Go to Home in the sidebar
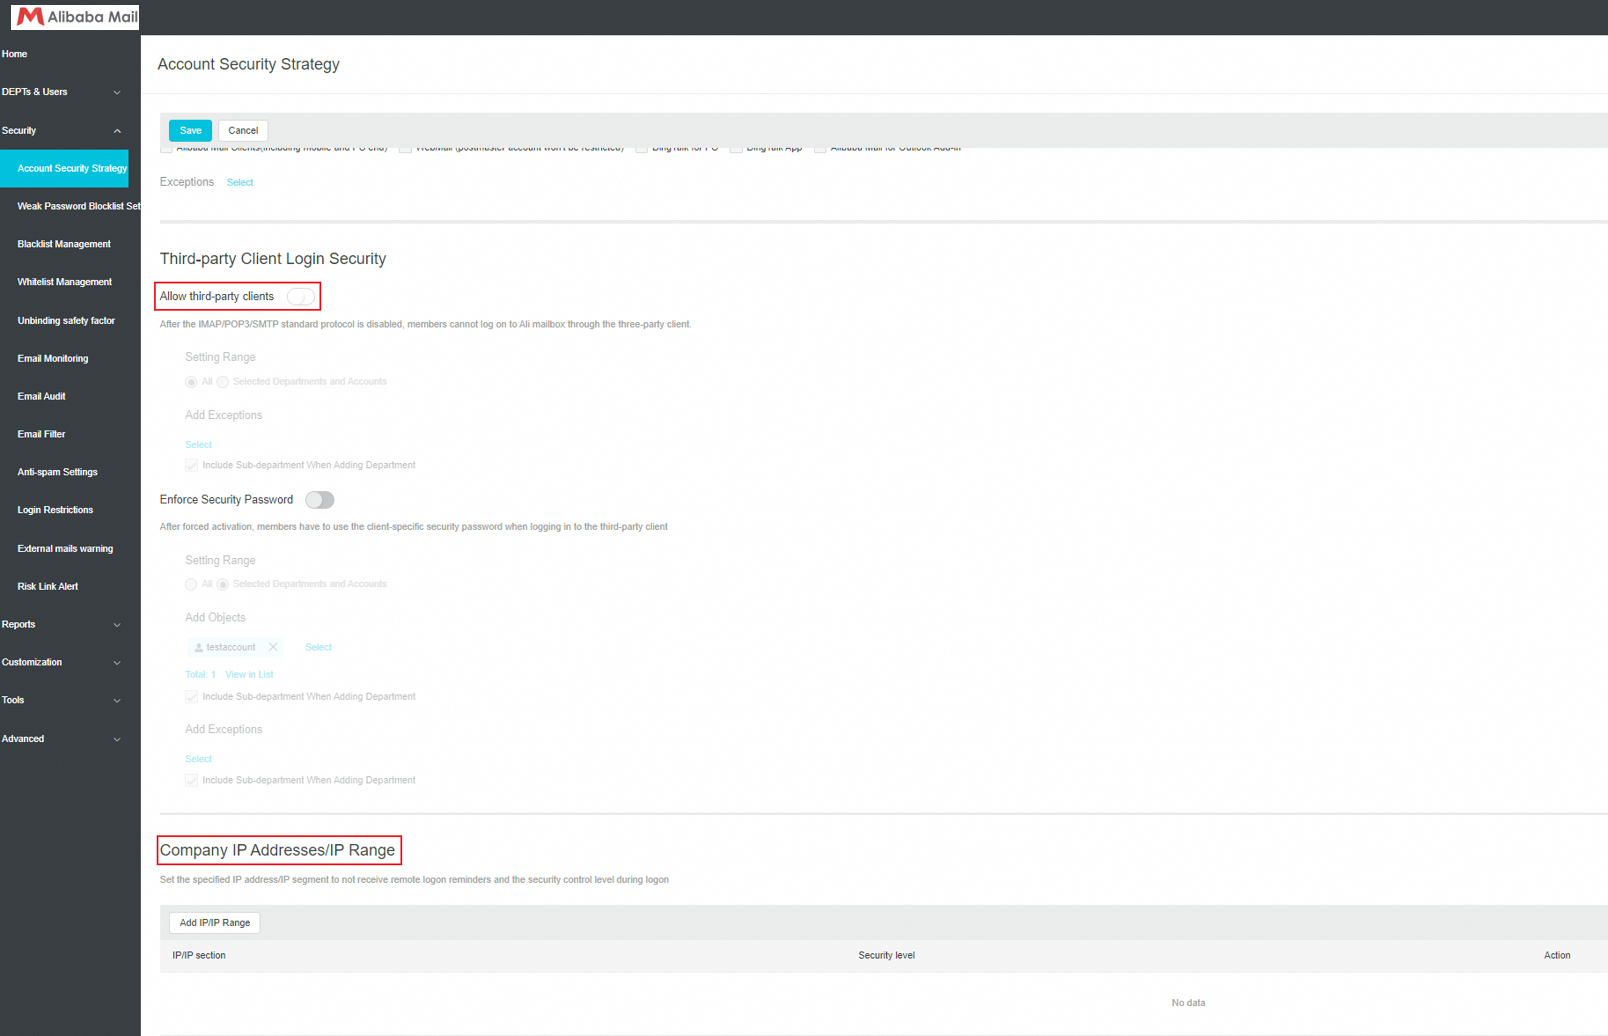1608x1036 pixels. pyautogui.click(x=15, y=54)
